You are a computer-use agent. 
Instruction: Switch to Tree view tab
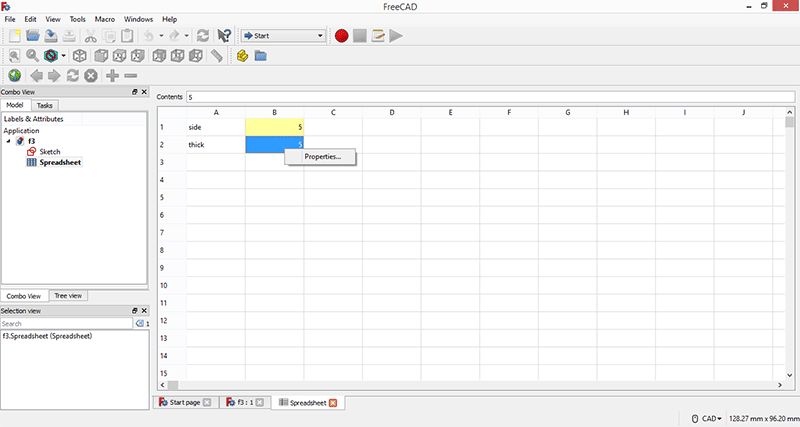coord(68,296)
